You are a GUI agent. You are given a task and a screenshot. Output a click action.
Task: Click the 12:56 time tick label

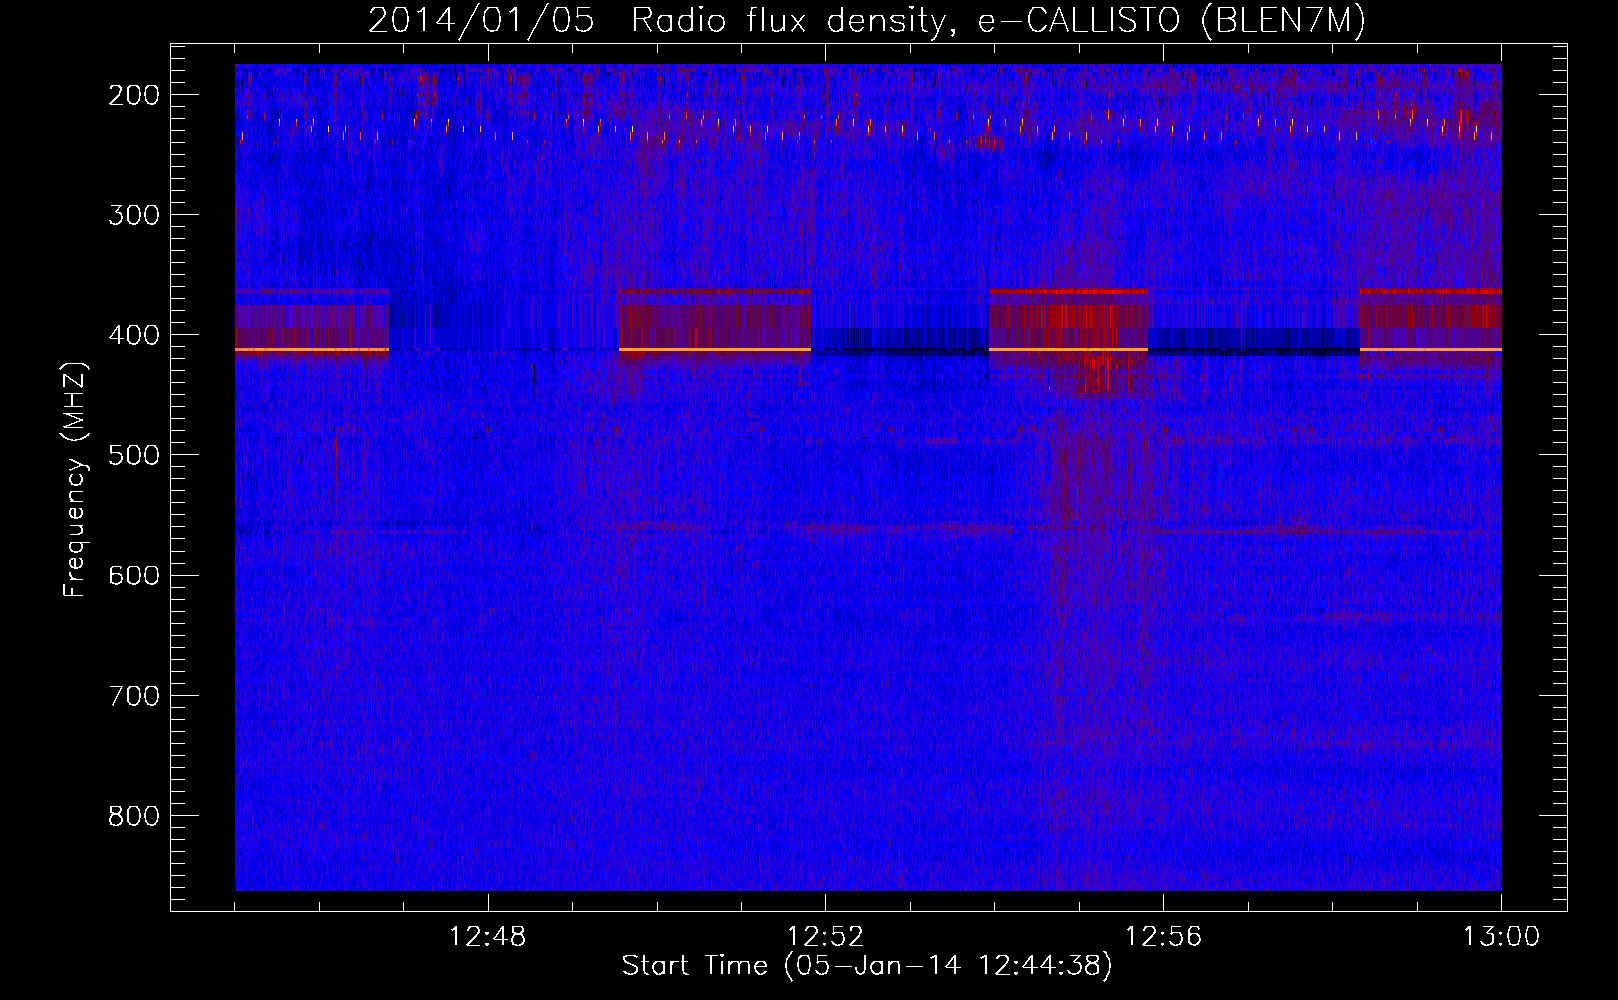1163,937
